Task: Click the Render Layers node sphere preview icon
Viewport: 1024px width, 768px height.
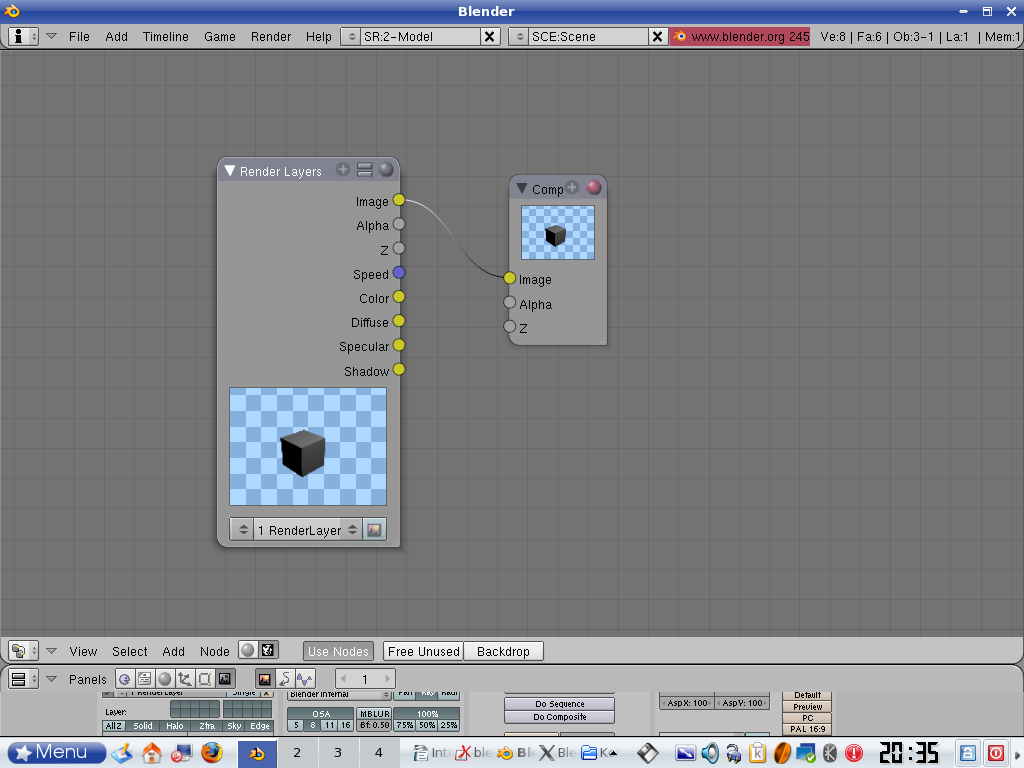Action: point(386,170)
